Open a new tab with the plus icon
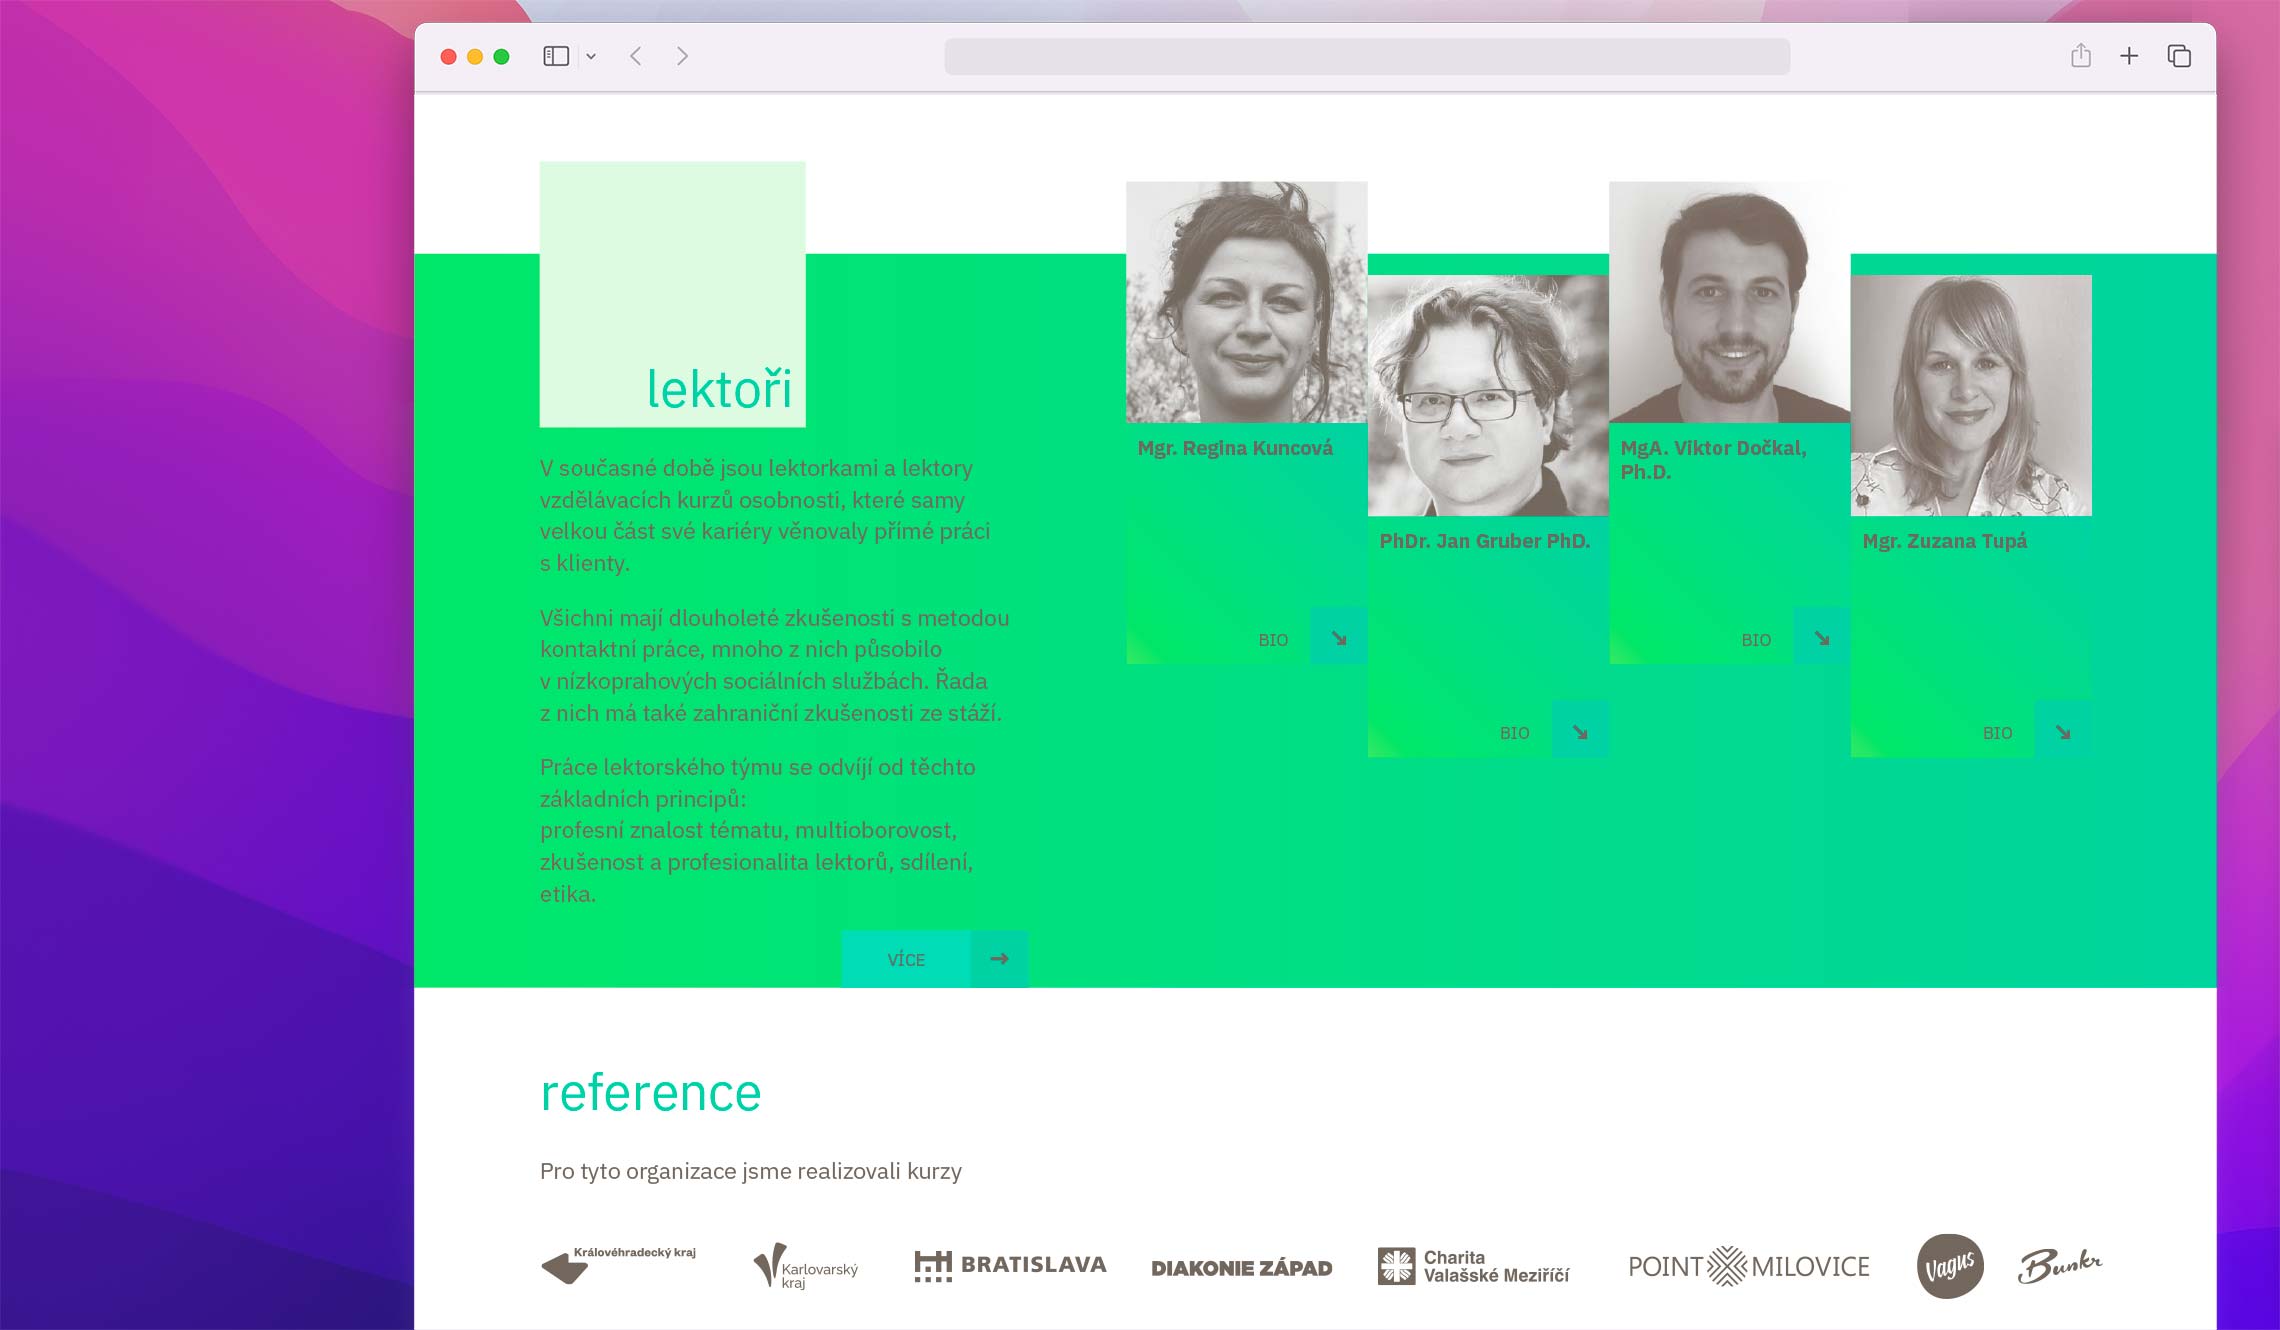2280x1330 pixels. click(x=2129, y=56)
